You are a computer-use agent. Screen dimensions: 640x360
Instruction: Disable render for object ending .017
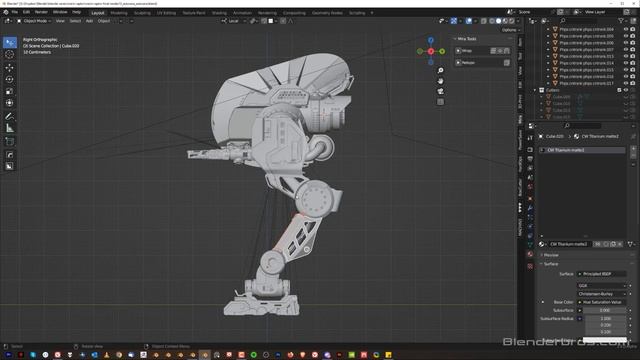click(633, 83)
